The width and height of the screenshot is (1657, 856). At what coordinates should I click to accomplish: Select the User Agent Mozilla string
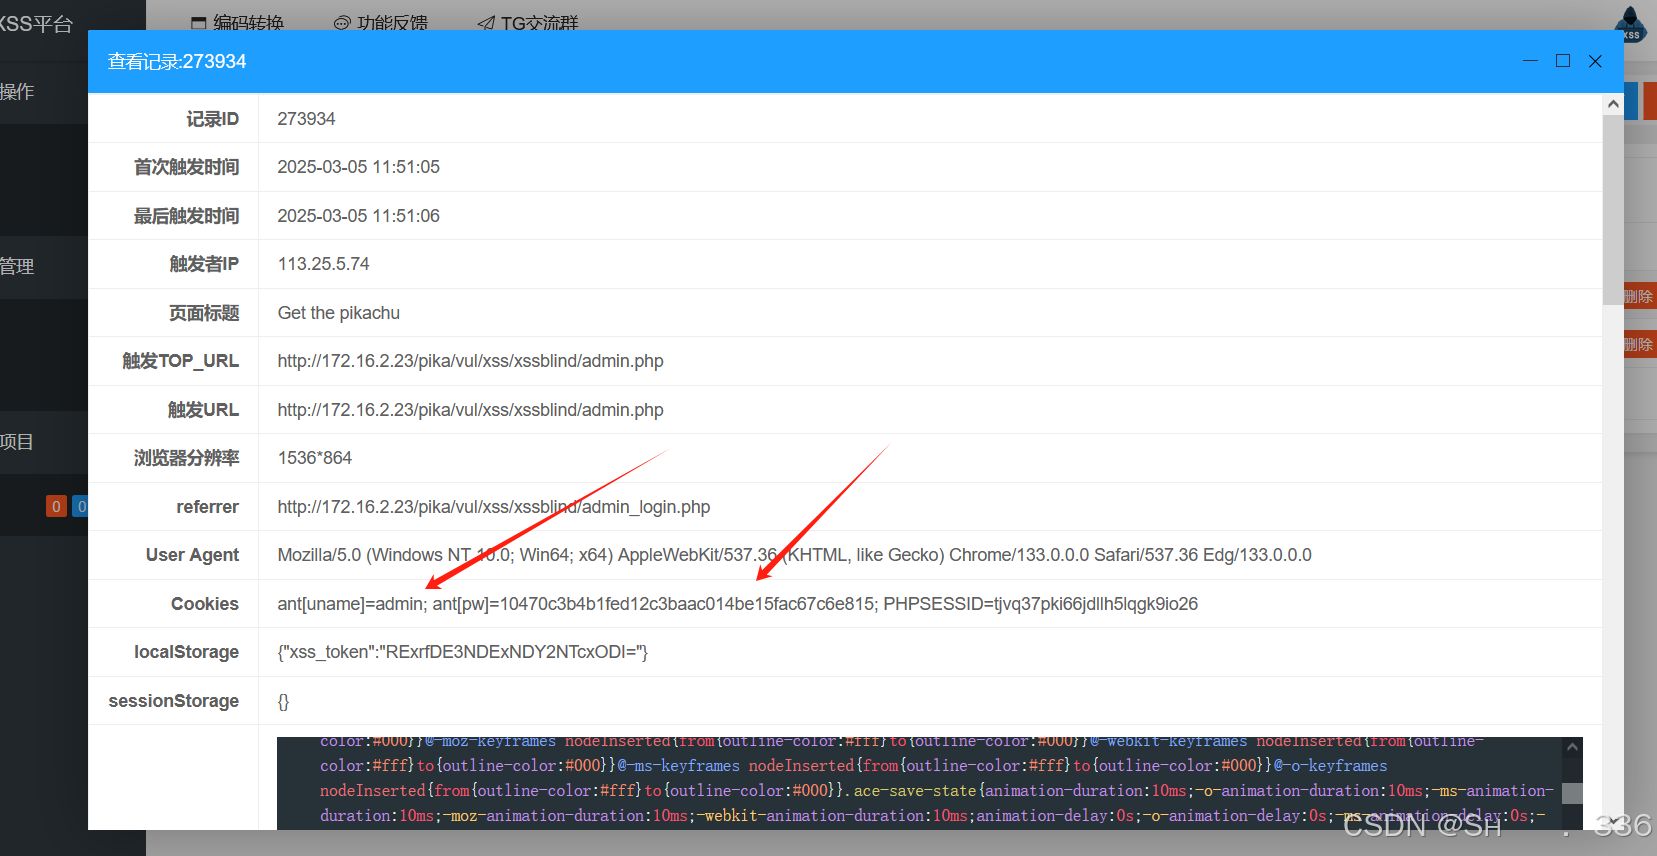tap(794, 555)
